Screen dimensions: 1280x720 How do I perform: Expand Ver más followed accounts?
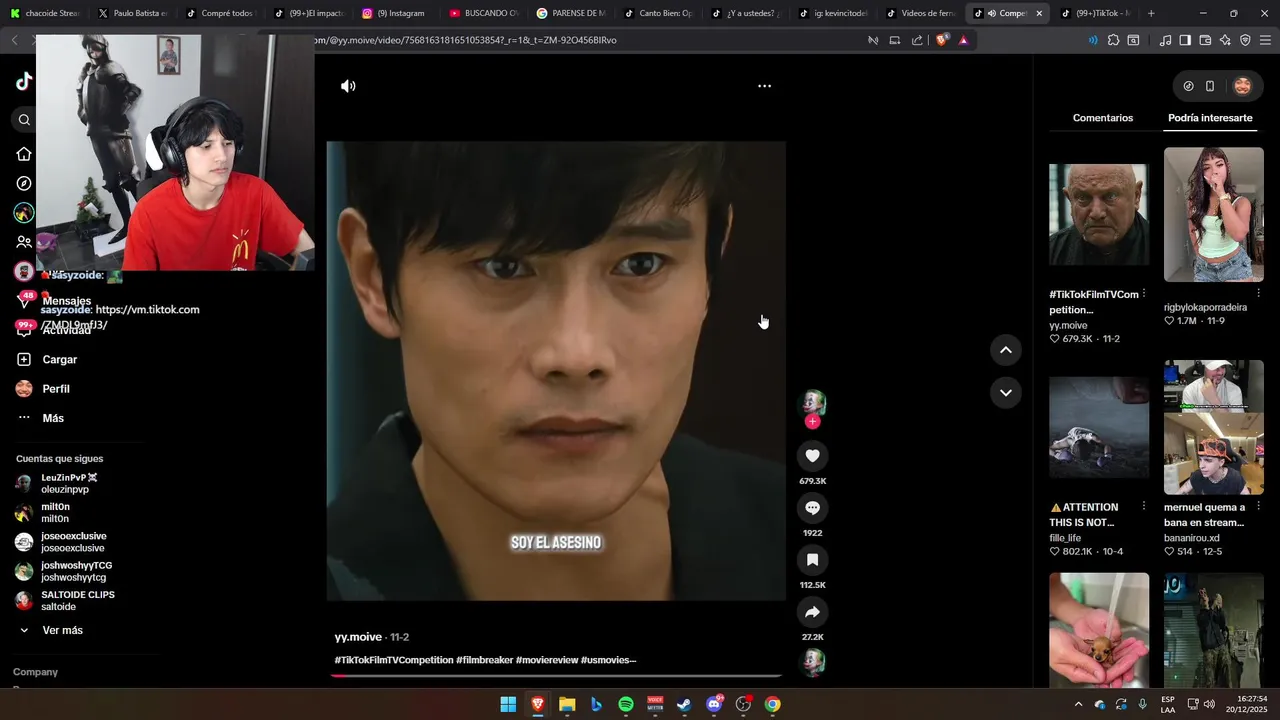pos(51,630)
